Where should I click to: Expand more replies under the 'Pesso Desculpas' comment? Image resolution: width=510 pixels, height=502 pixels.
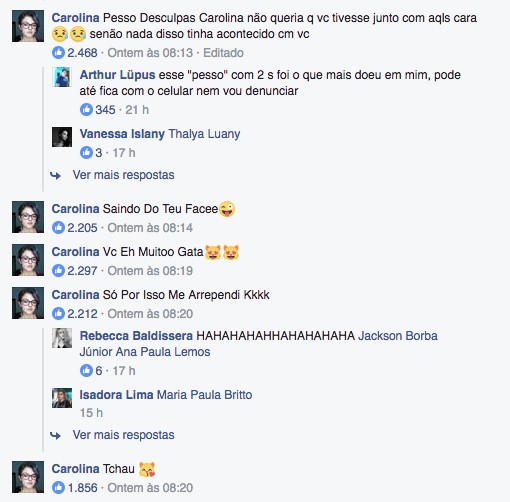click(123, 175)
